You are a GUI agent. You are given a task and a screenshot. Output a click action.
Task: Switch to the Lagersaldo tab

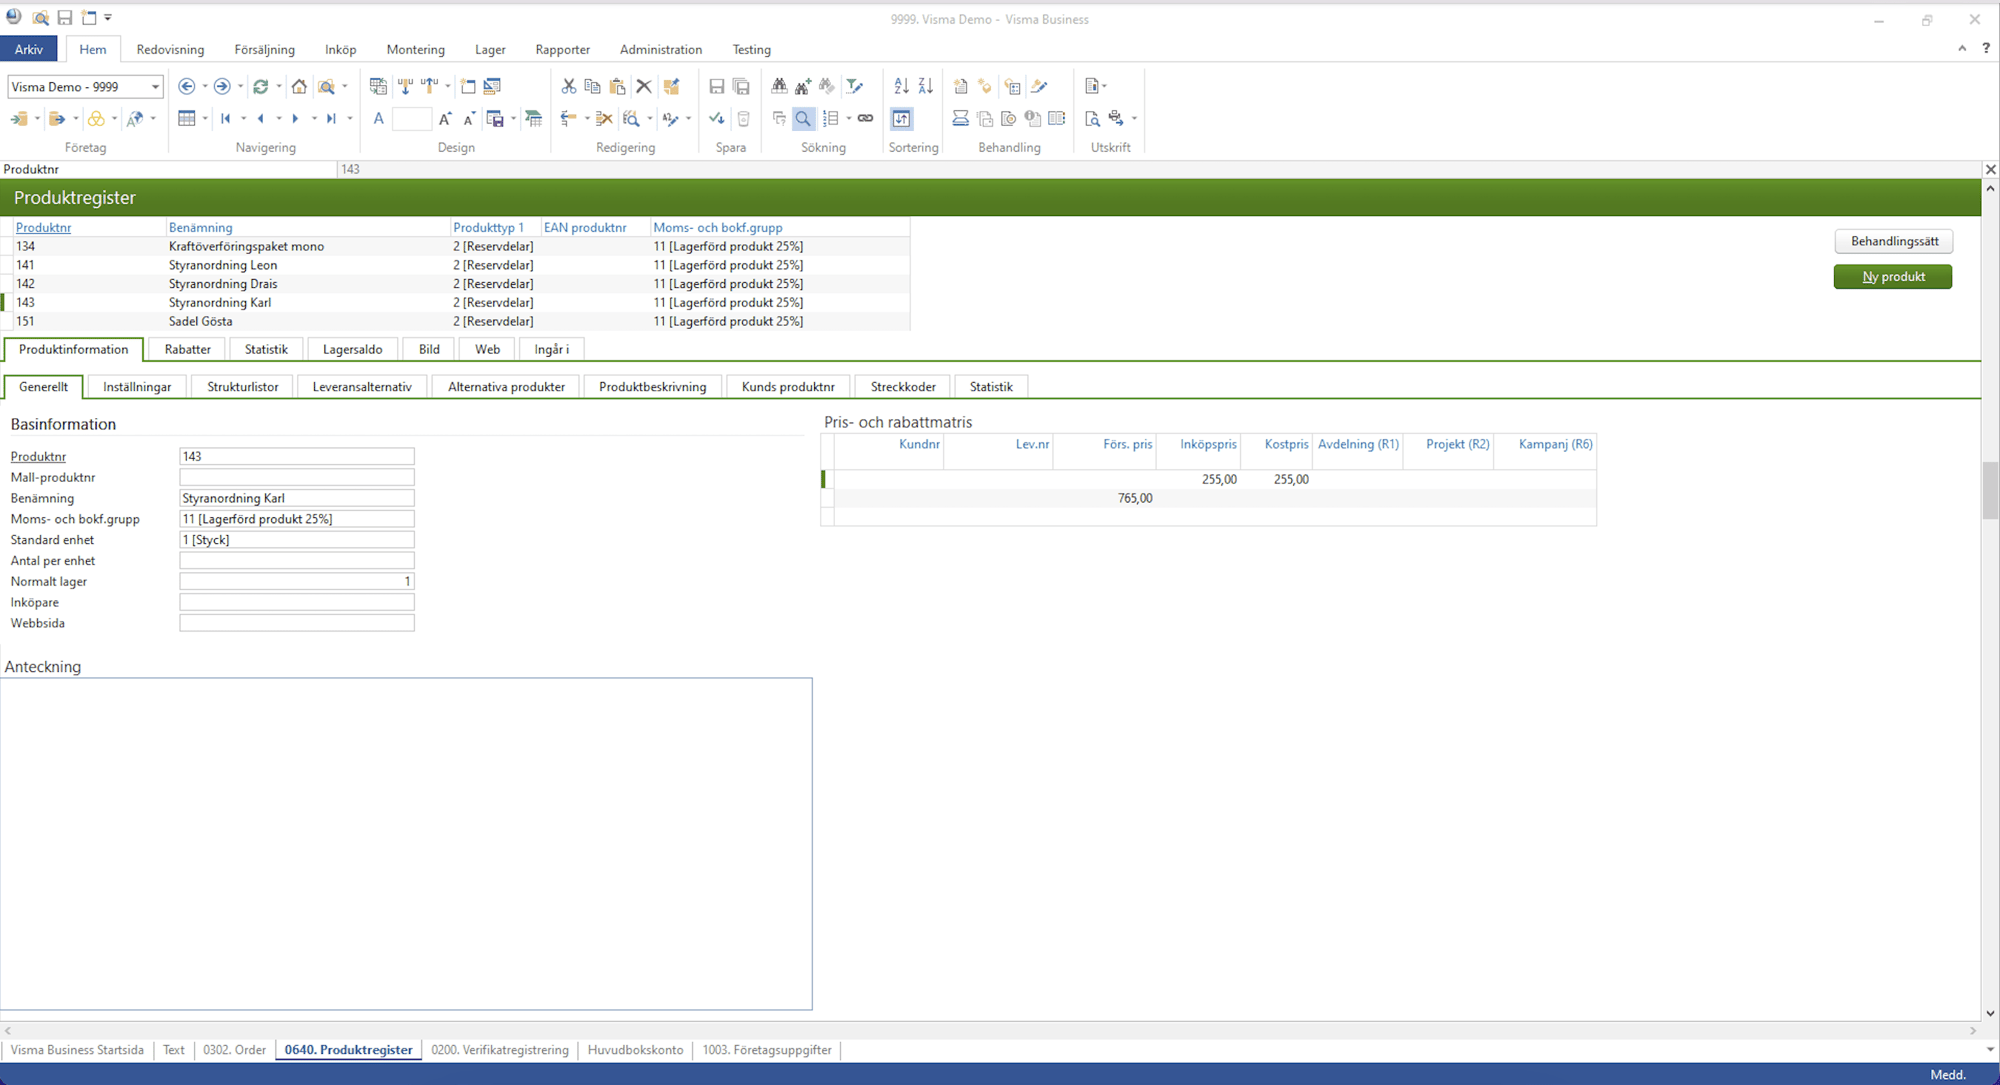click(x=352, y=349)
